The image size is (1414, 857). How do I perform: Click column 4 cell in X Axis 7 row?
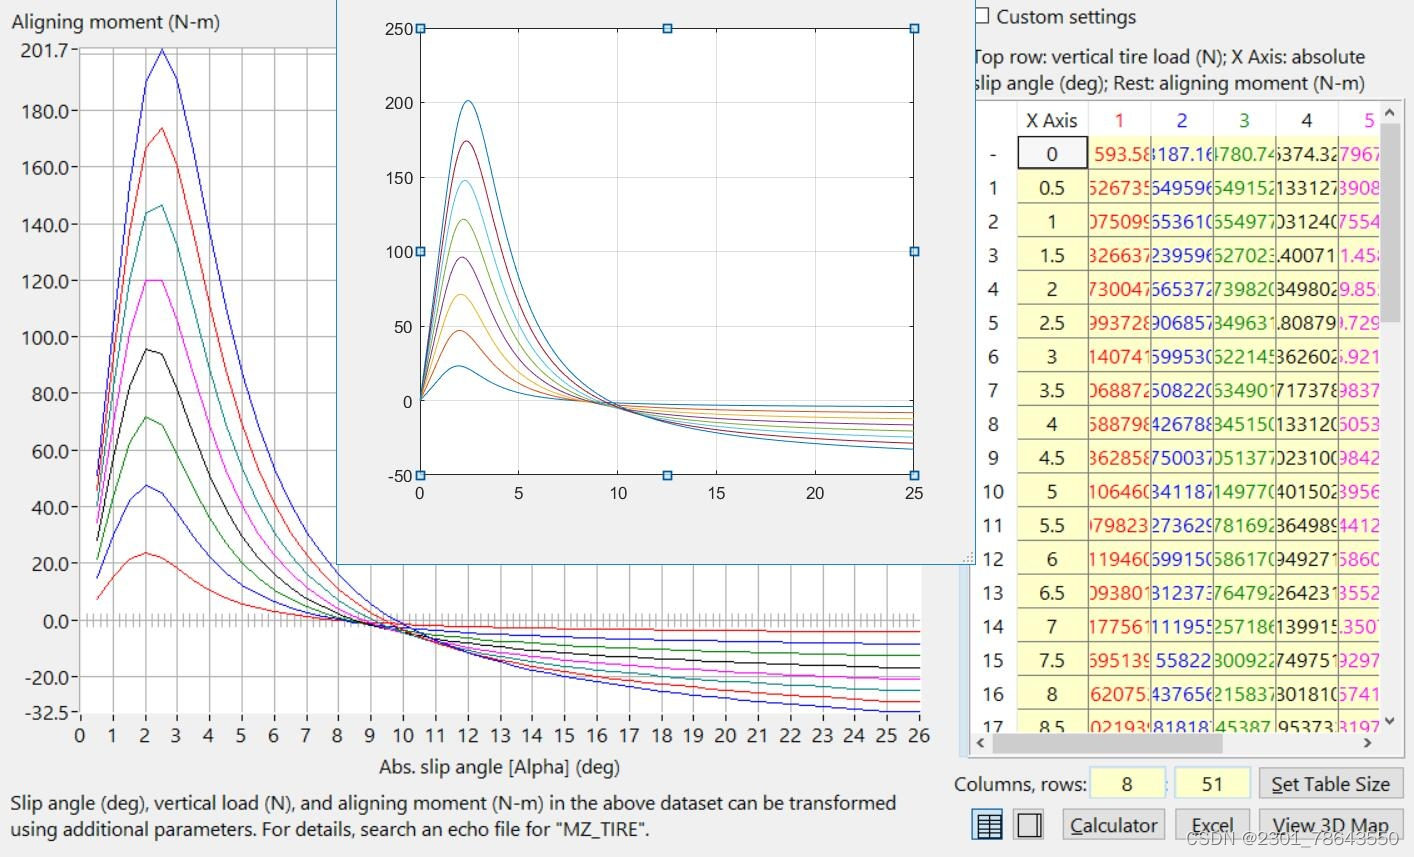click(1306, 626)
